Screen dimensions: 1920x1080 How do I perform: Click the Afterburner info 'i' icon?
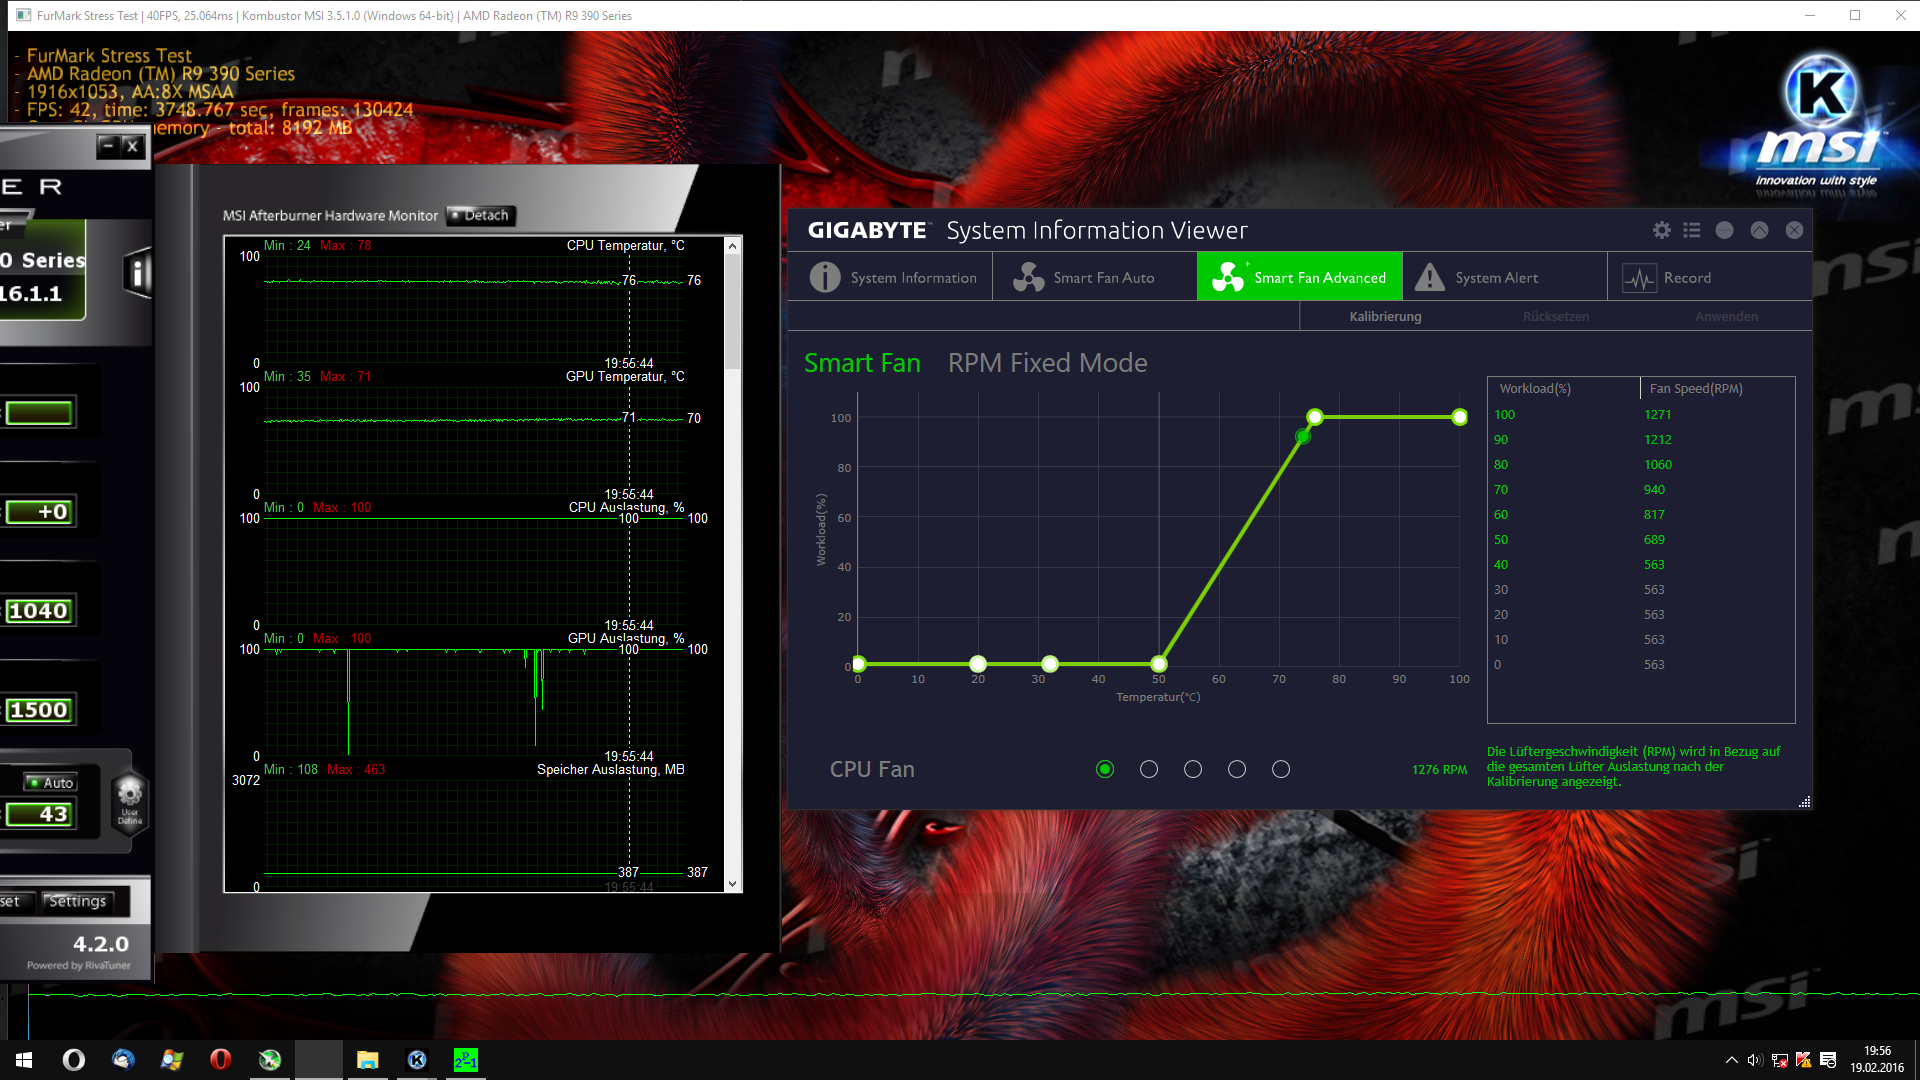coord(137,272)
